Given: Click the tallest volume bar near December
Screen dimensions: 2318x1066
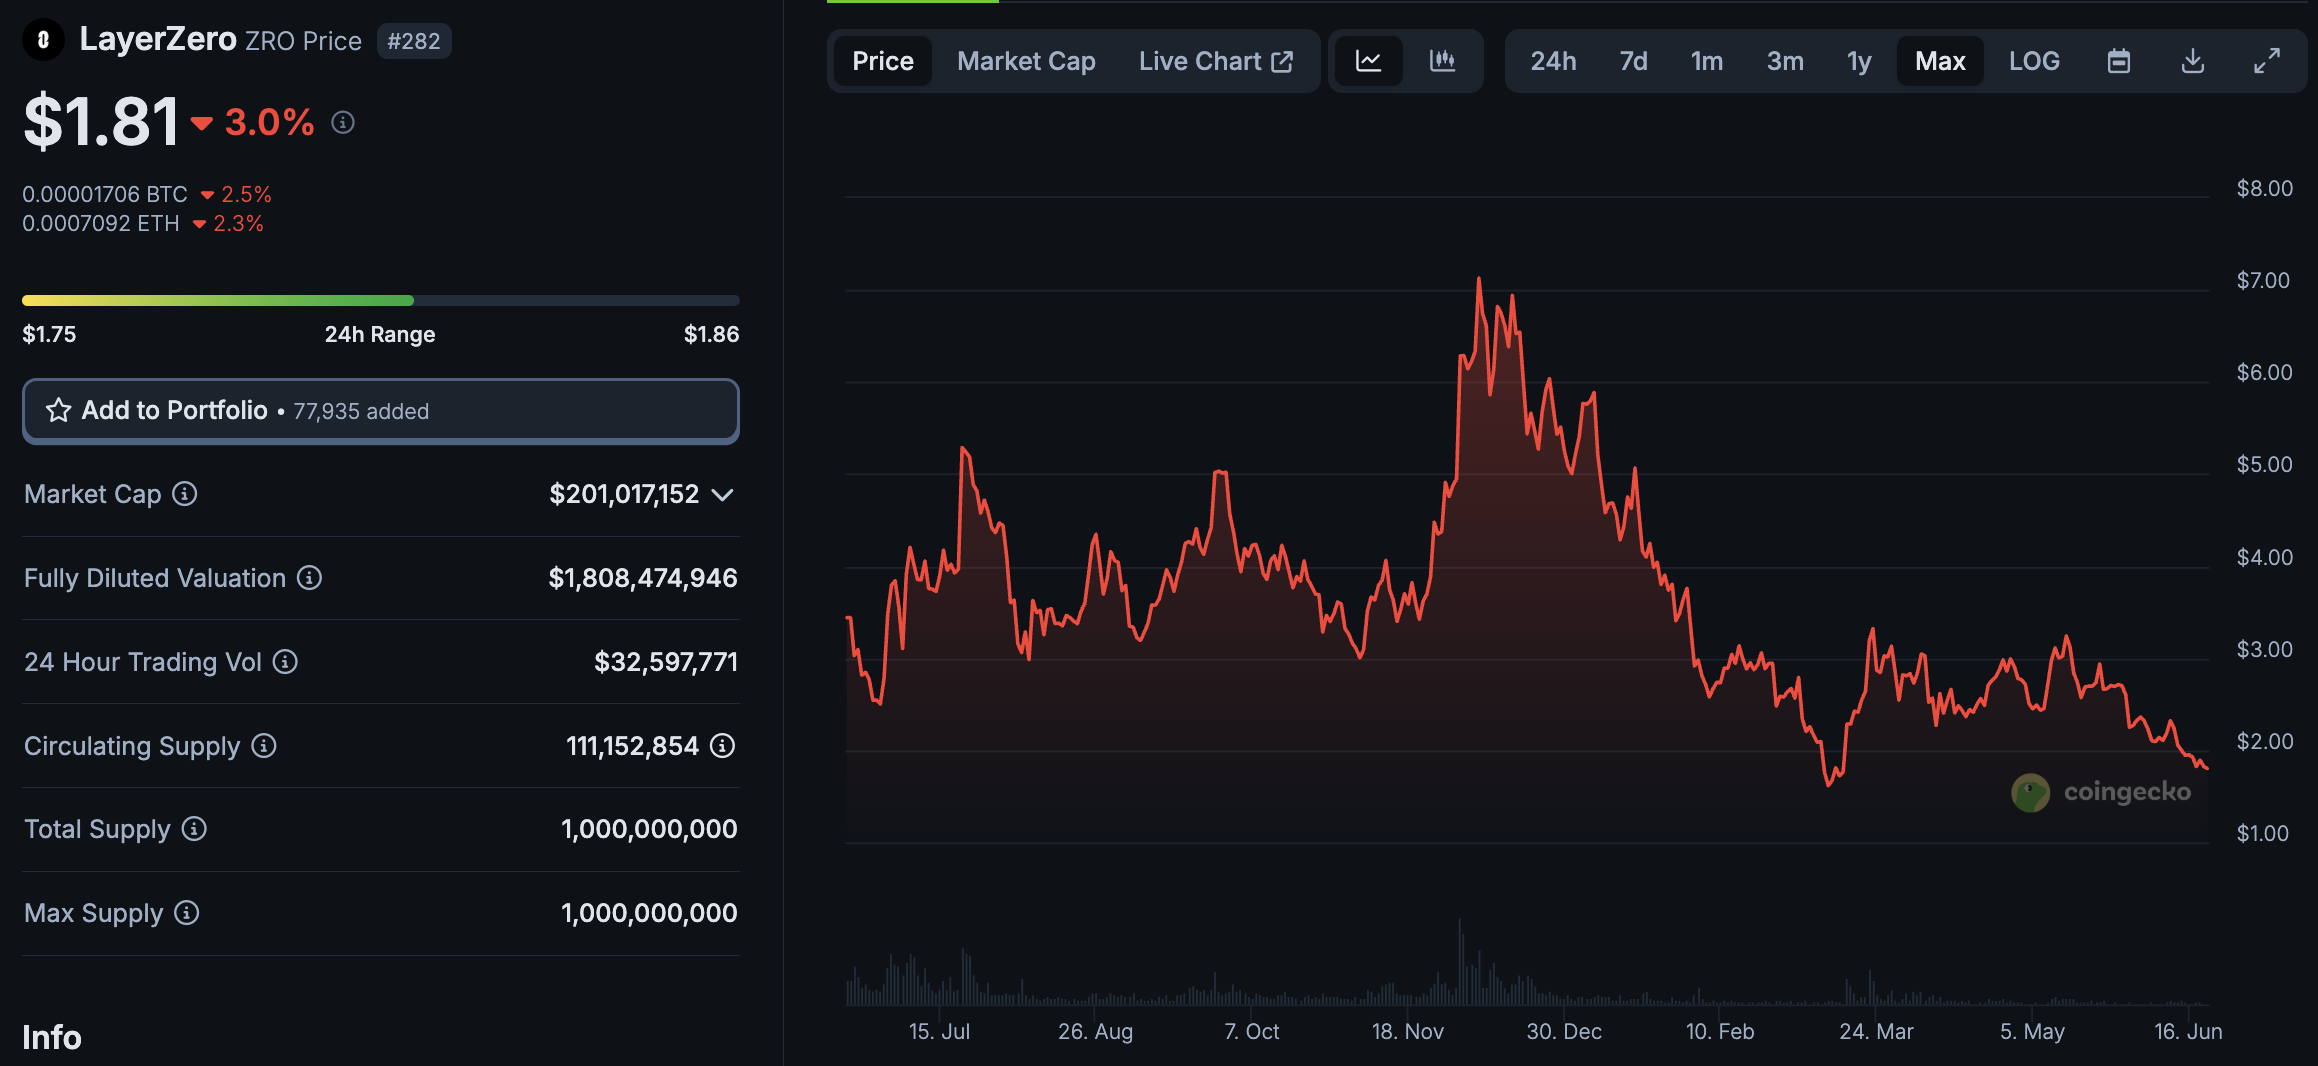Looking at the screenshot, I should pos(1460,961).
